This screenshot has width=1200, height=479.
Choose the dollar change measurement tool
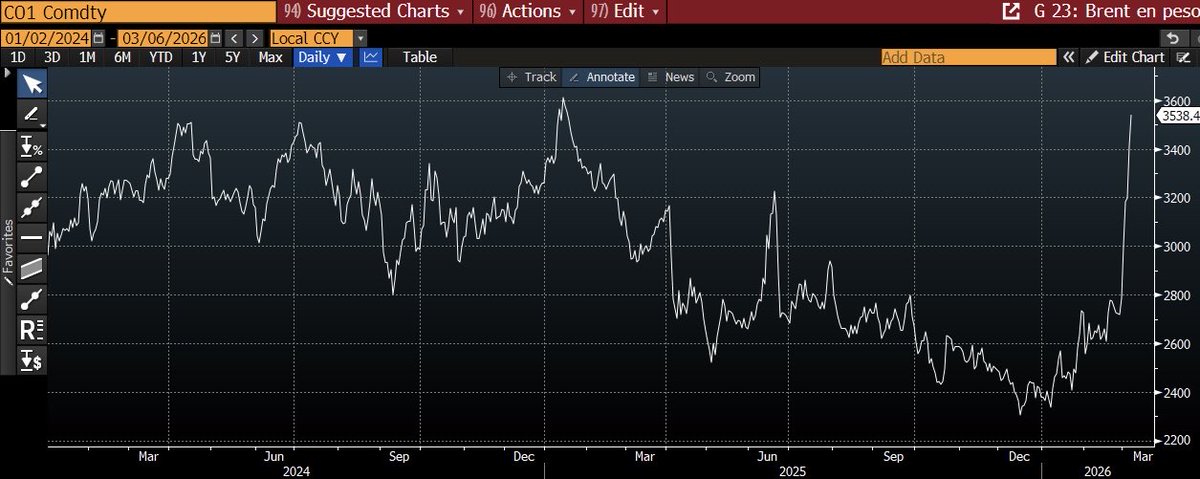tap(32, 359)
